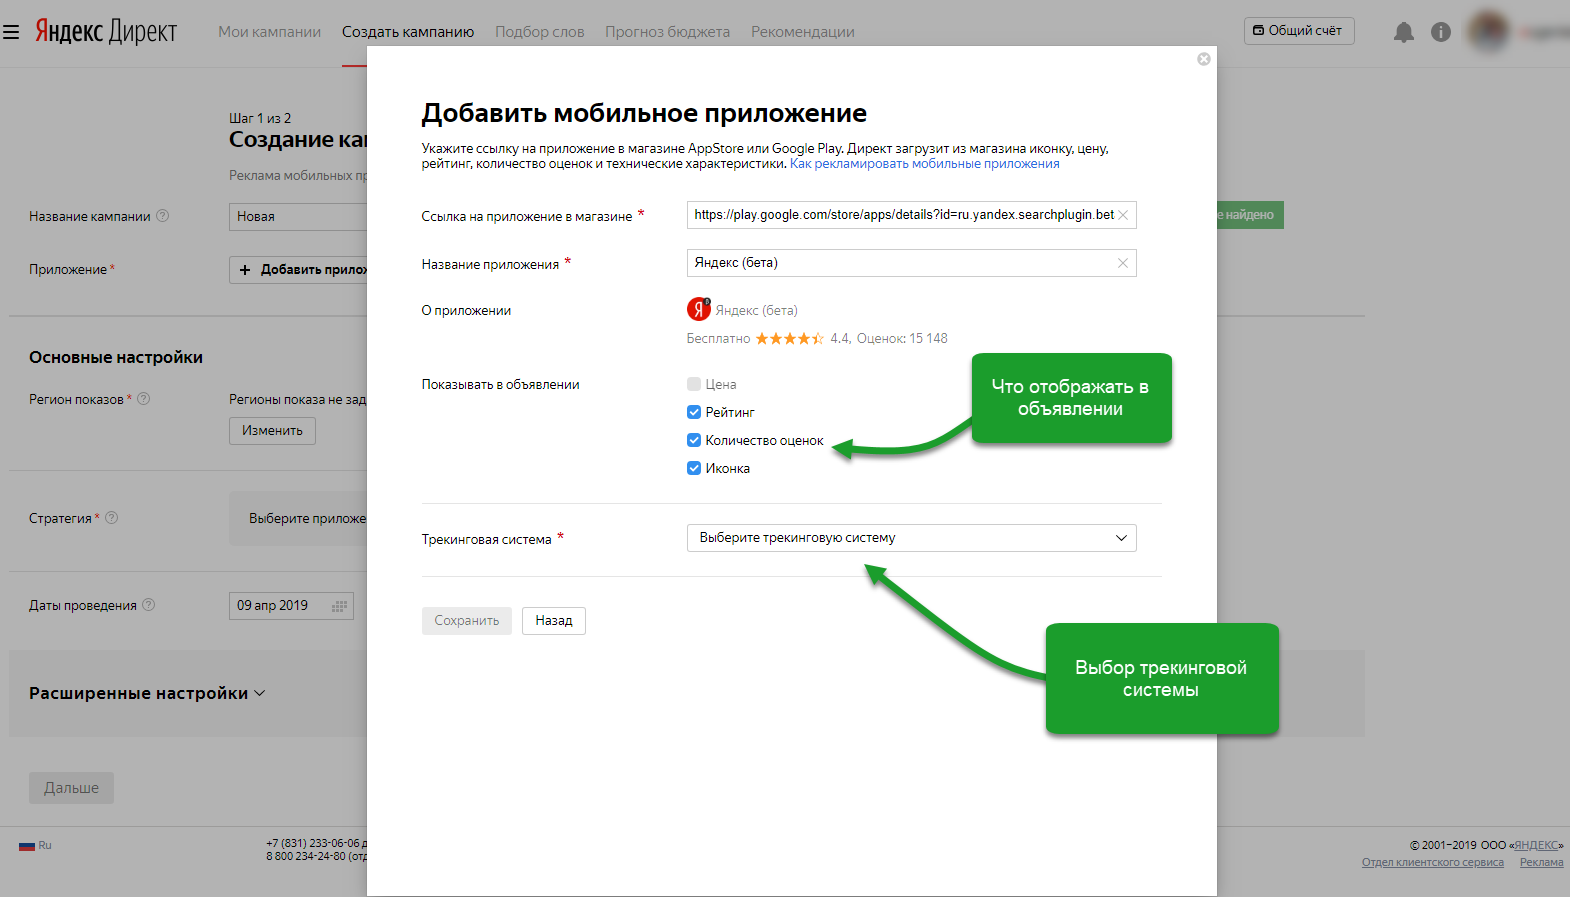Open the Мои кампании tab
Image resolution: width=1570 pixels, height=897 pixels.
coord(269,32)
